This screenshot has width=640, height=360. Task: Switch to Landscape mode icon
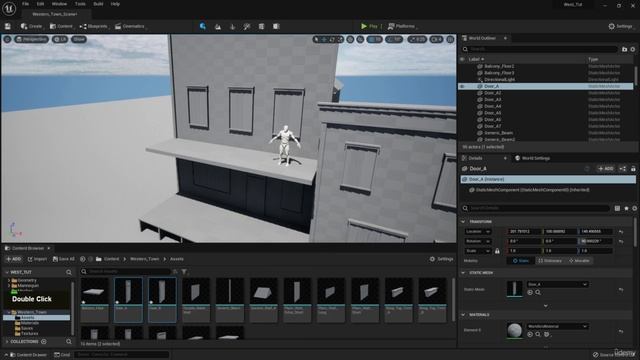point(218,27)
